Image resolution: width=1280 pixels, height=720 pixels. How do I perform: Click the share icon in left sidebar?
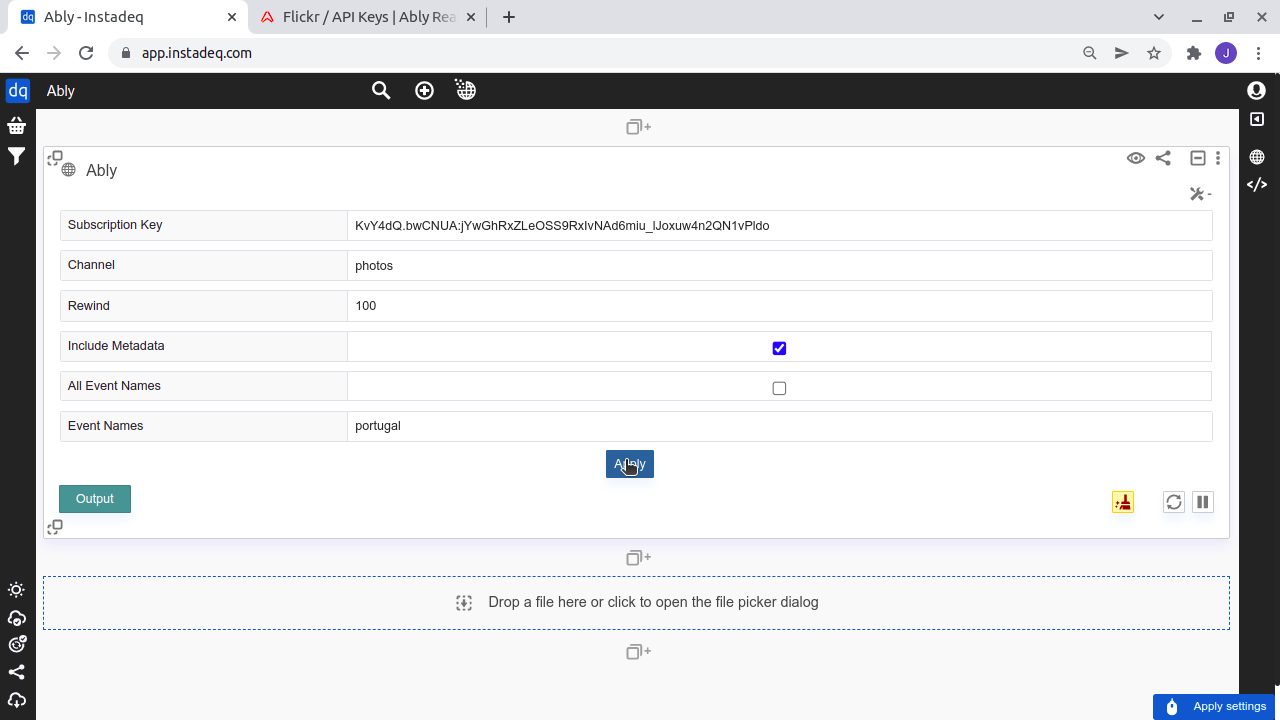16,672
